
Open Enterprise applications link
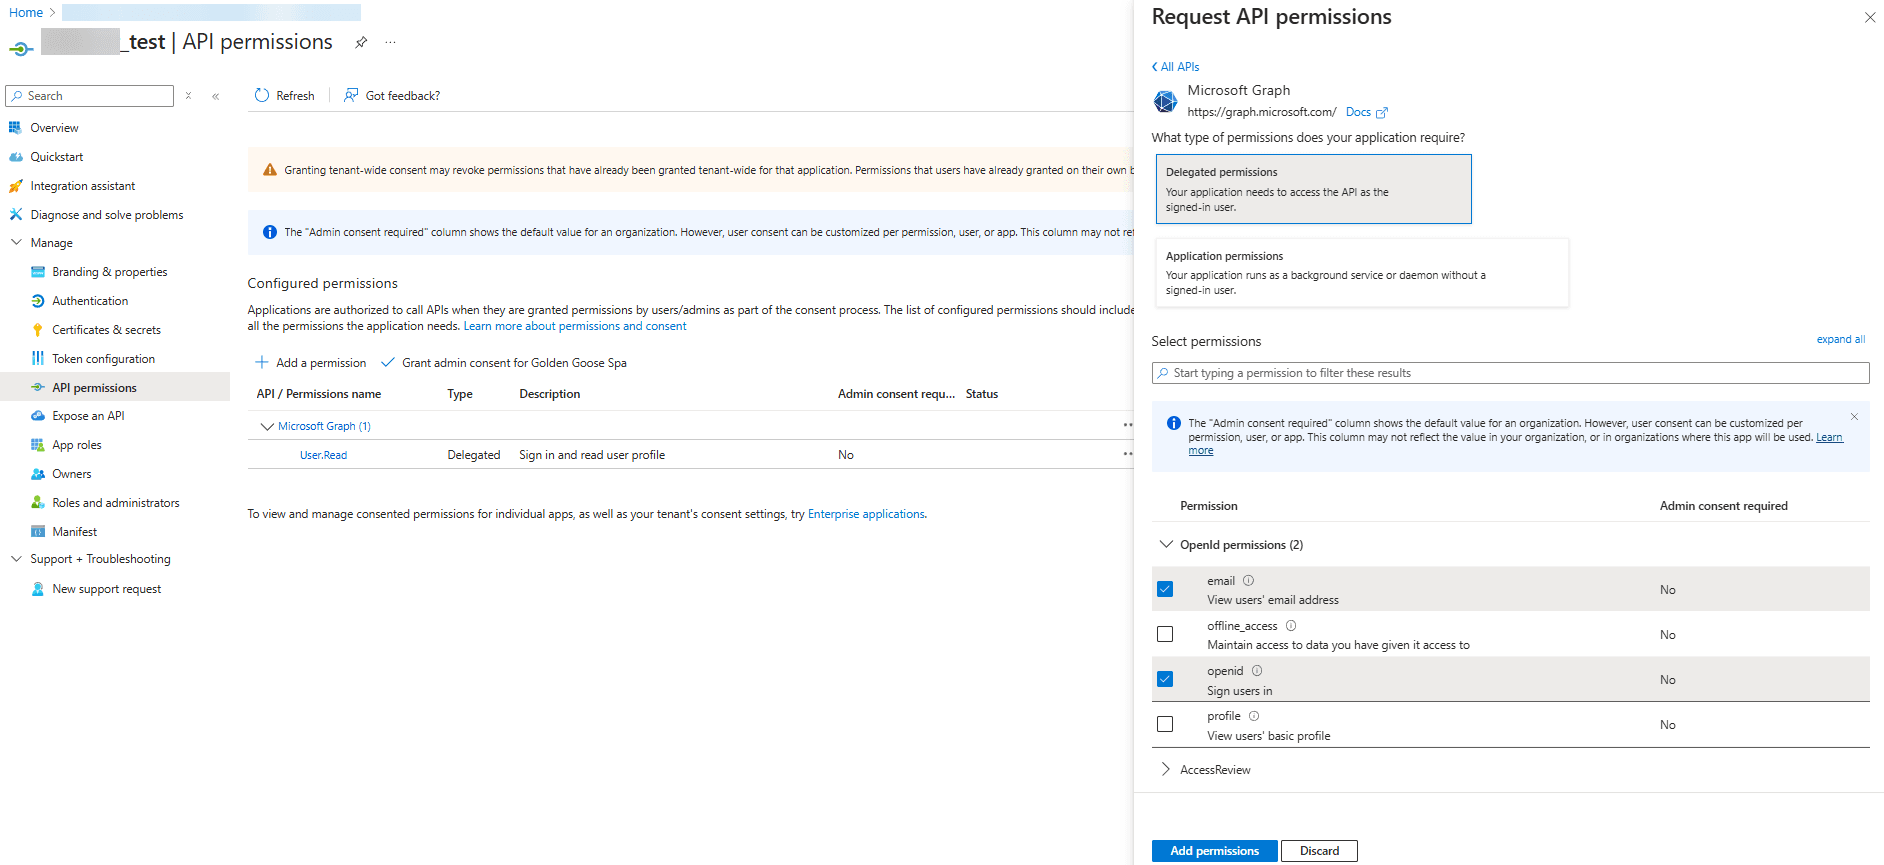866,514
